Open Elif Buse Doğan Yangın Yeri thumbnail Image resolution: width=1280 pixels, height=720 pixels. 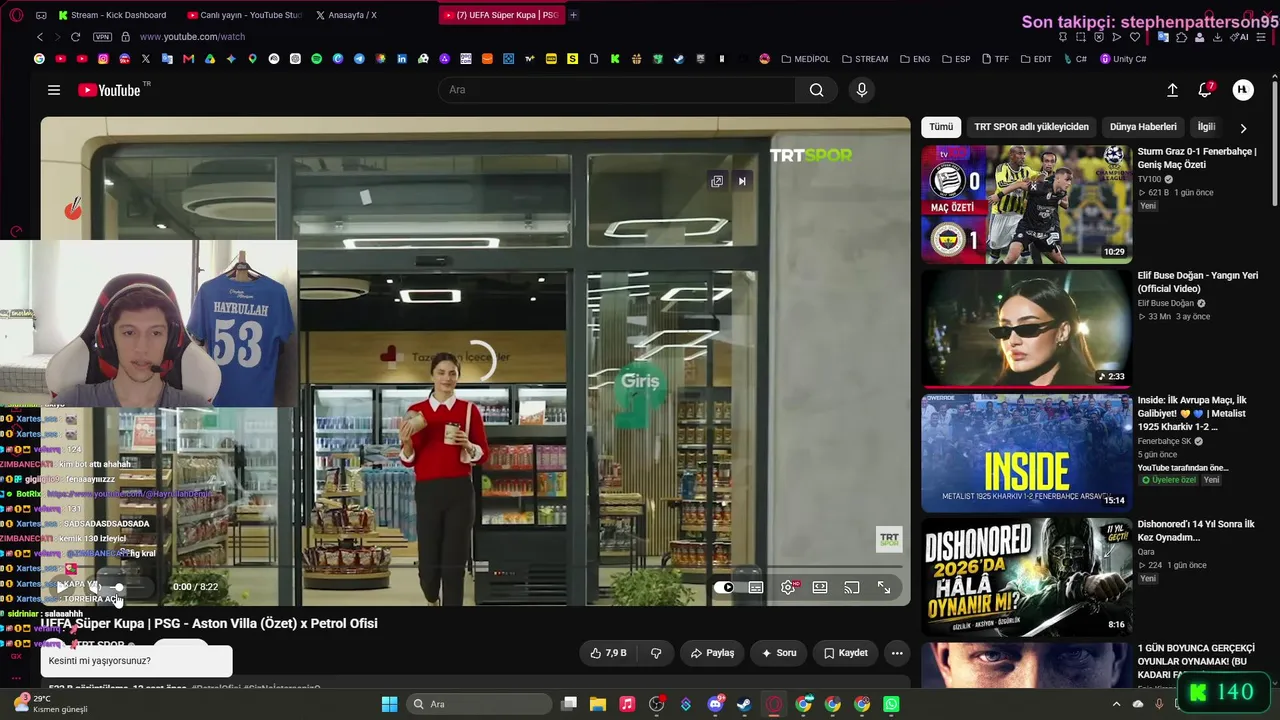click(1026, 328)
